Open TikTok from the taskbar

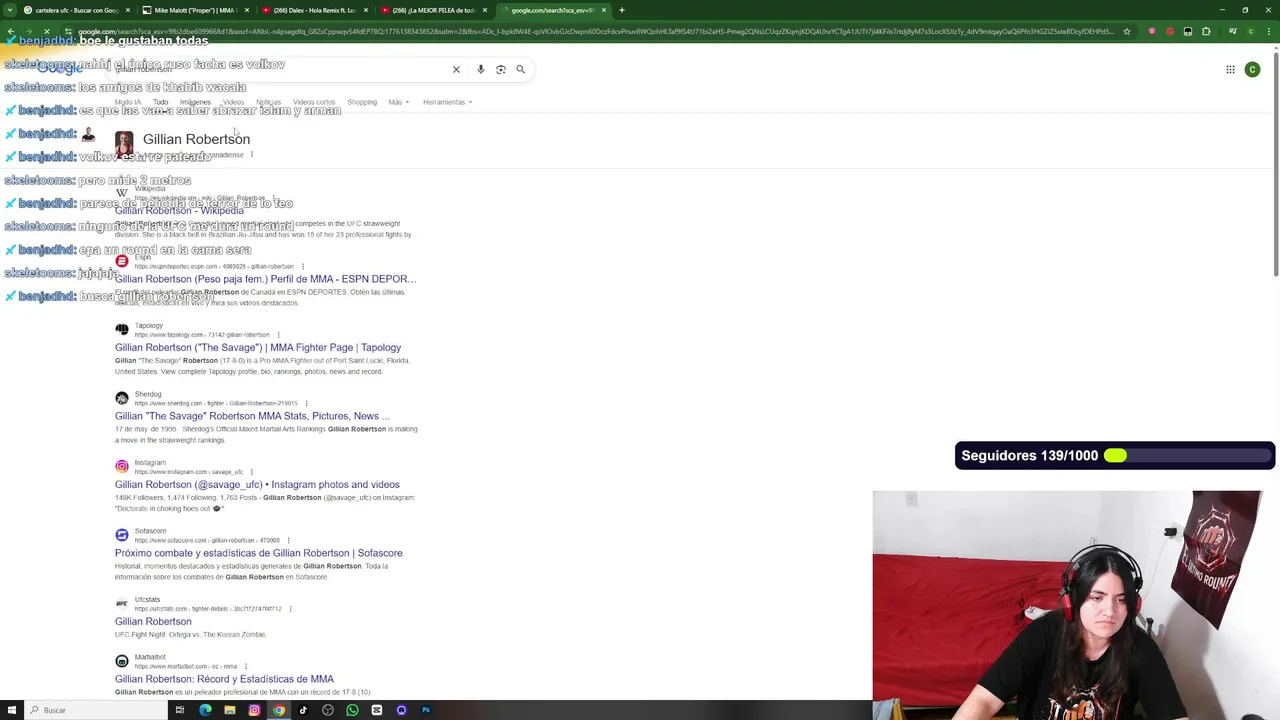coord(303,710)
